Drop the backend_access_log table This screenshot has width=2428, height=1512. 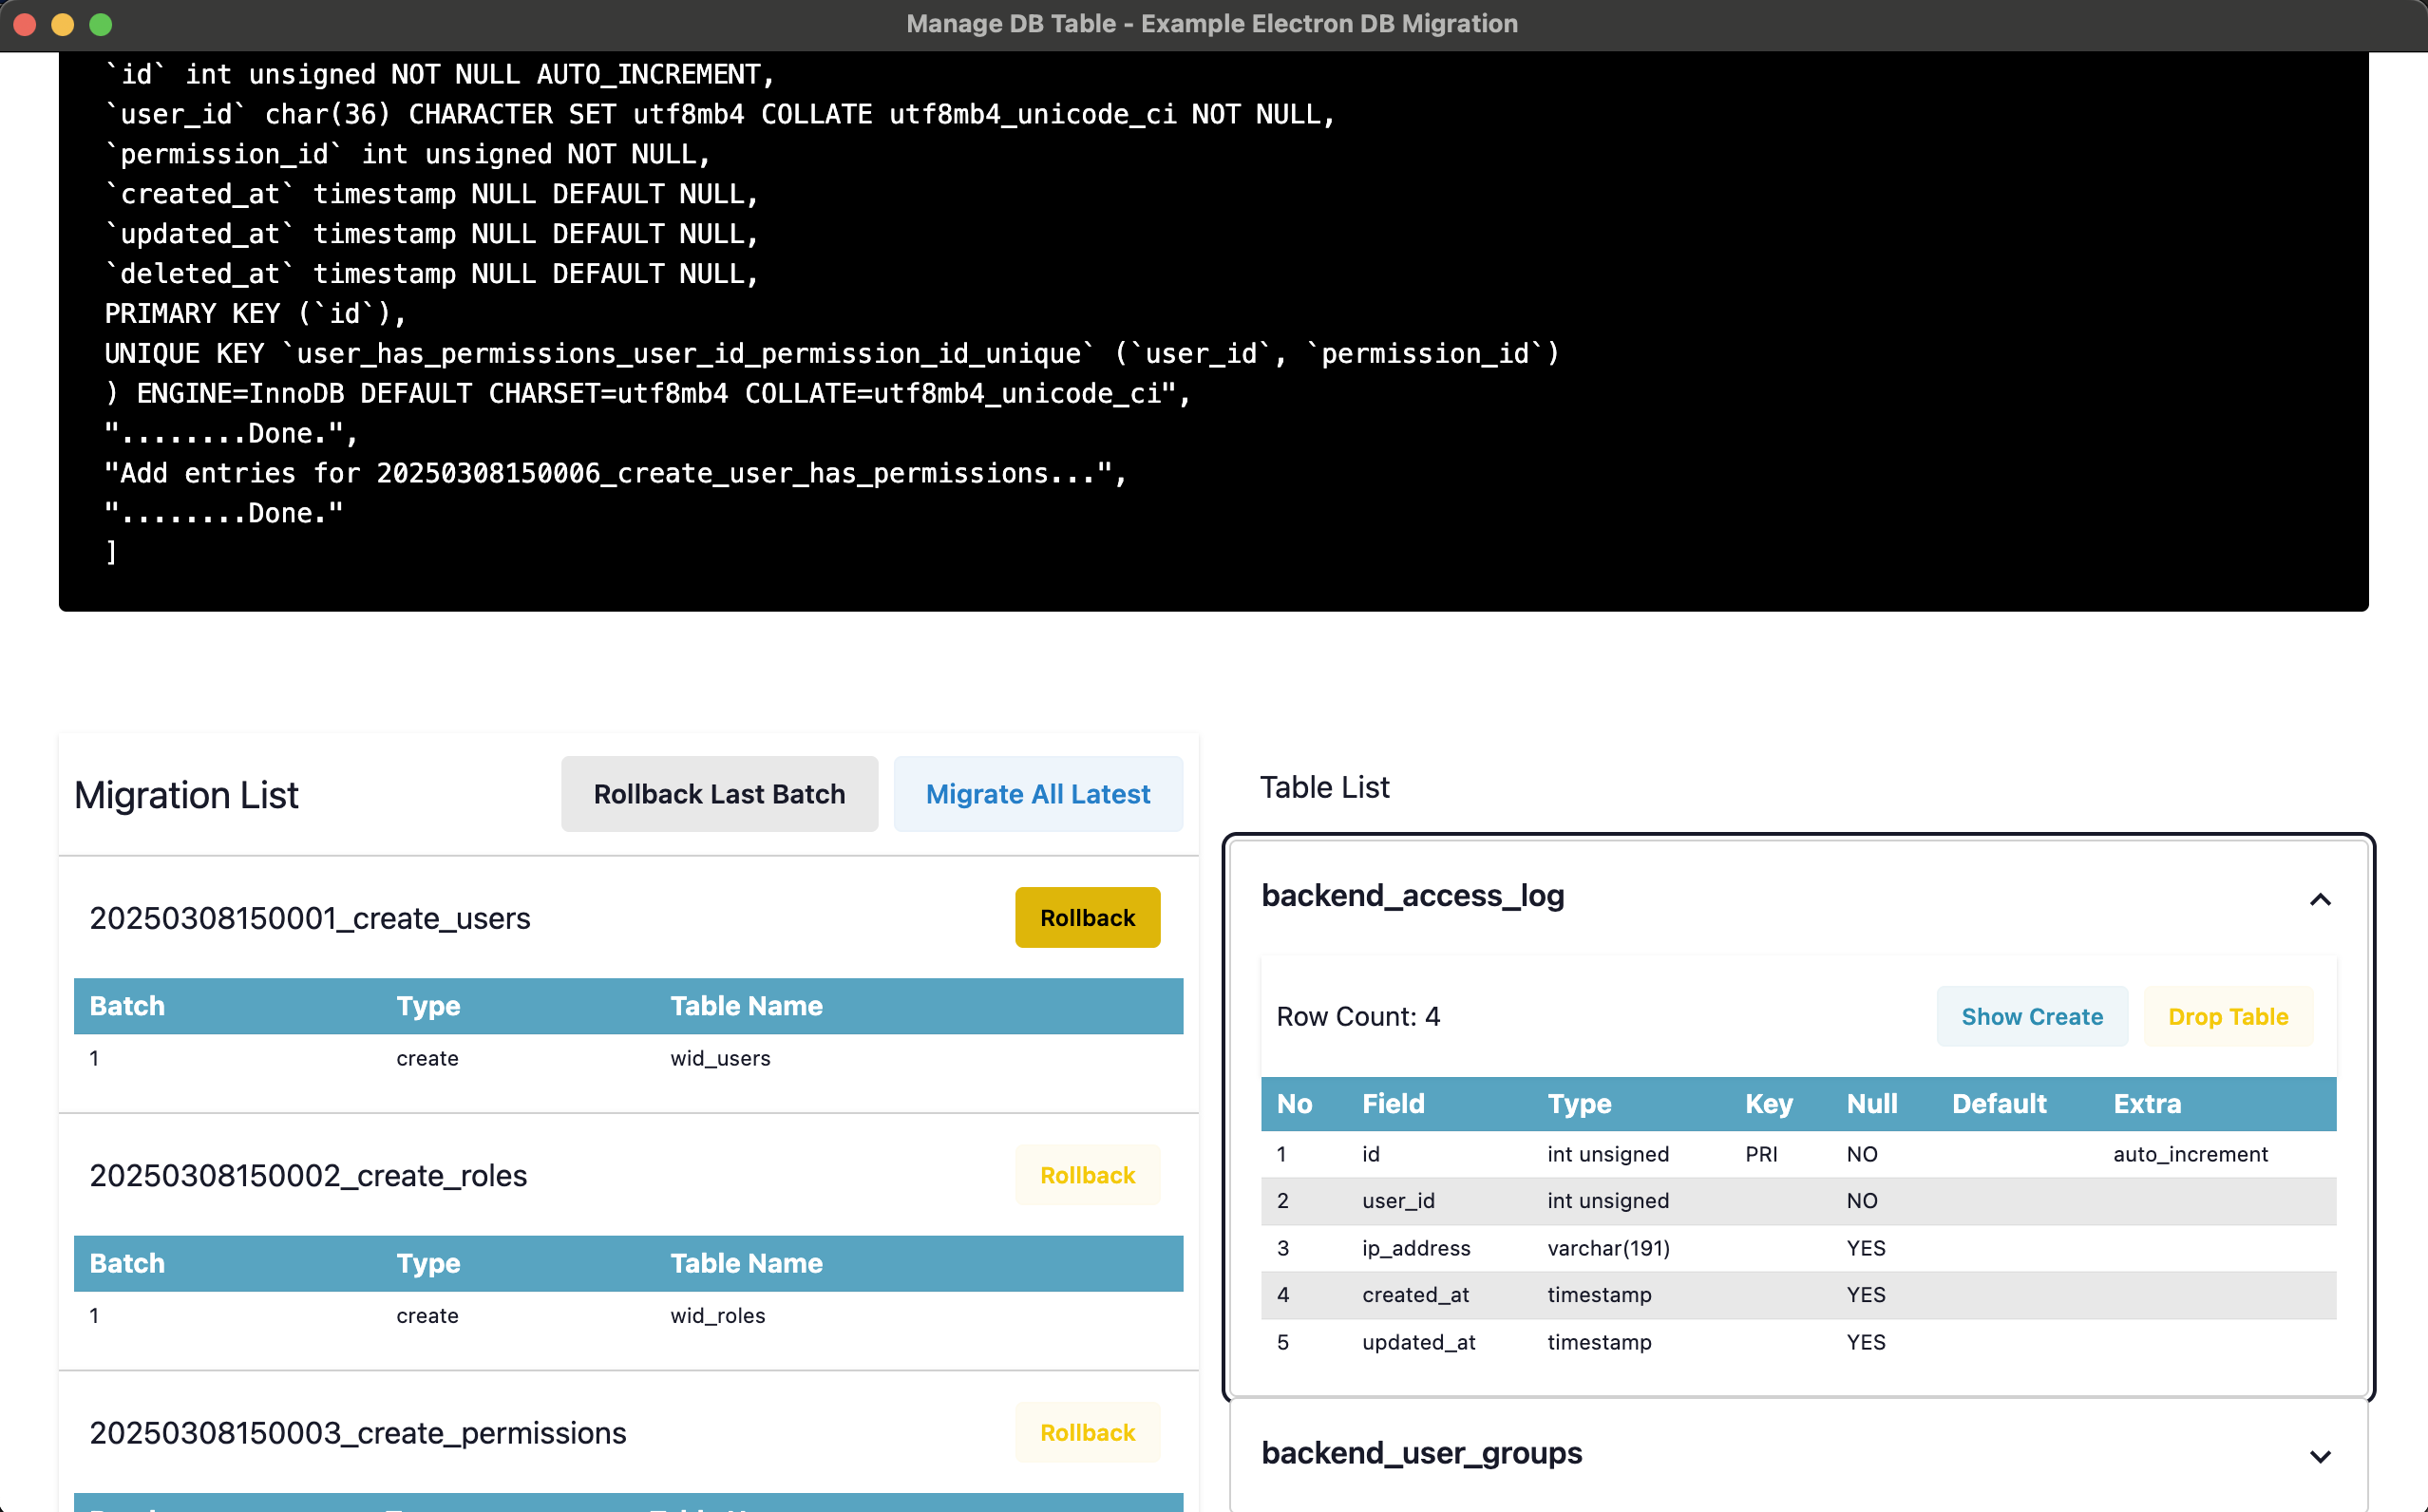point(2228,1016)
